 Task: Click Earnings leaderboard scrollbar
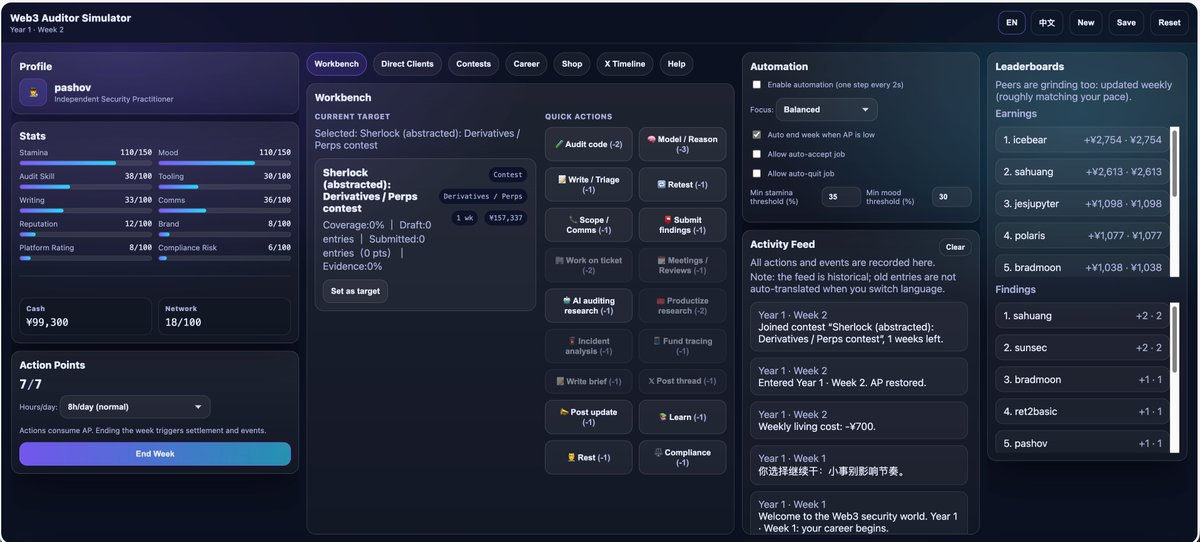[x=1175, y=200]
